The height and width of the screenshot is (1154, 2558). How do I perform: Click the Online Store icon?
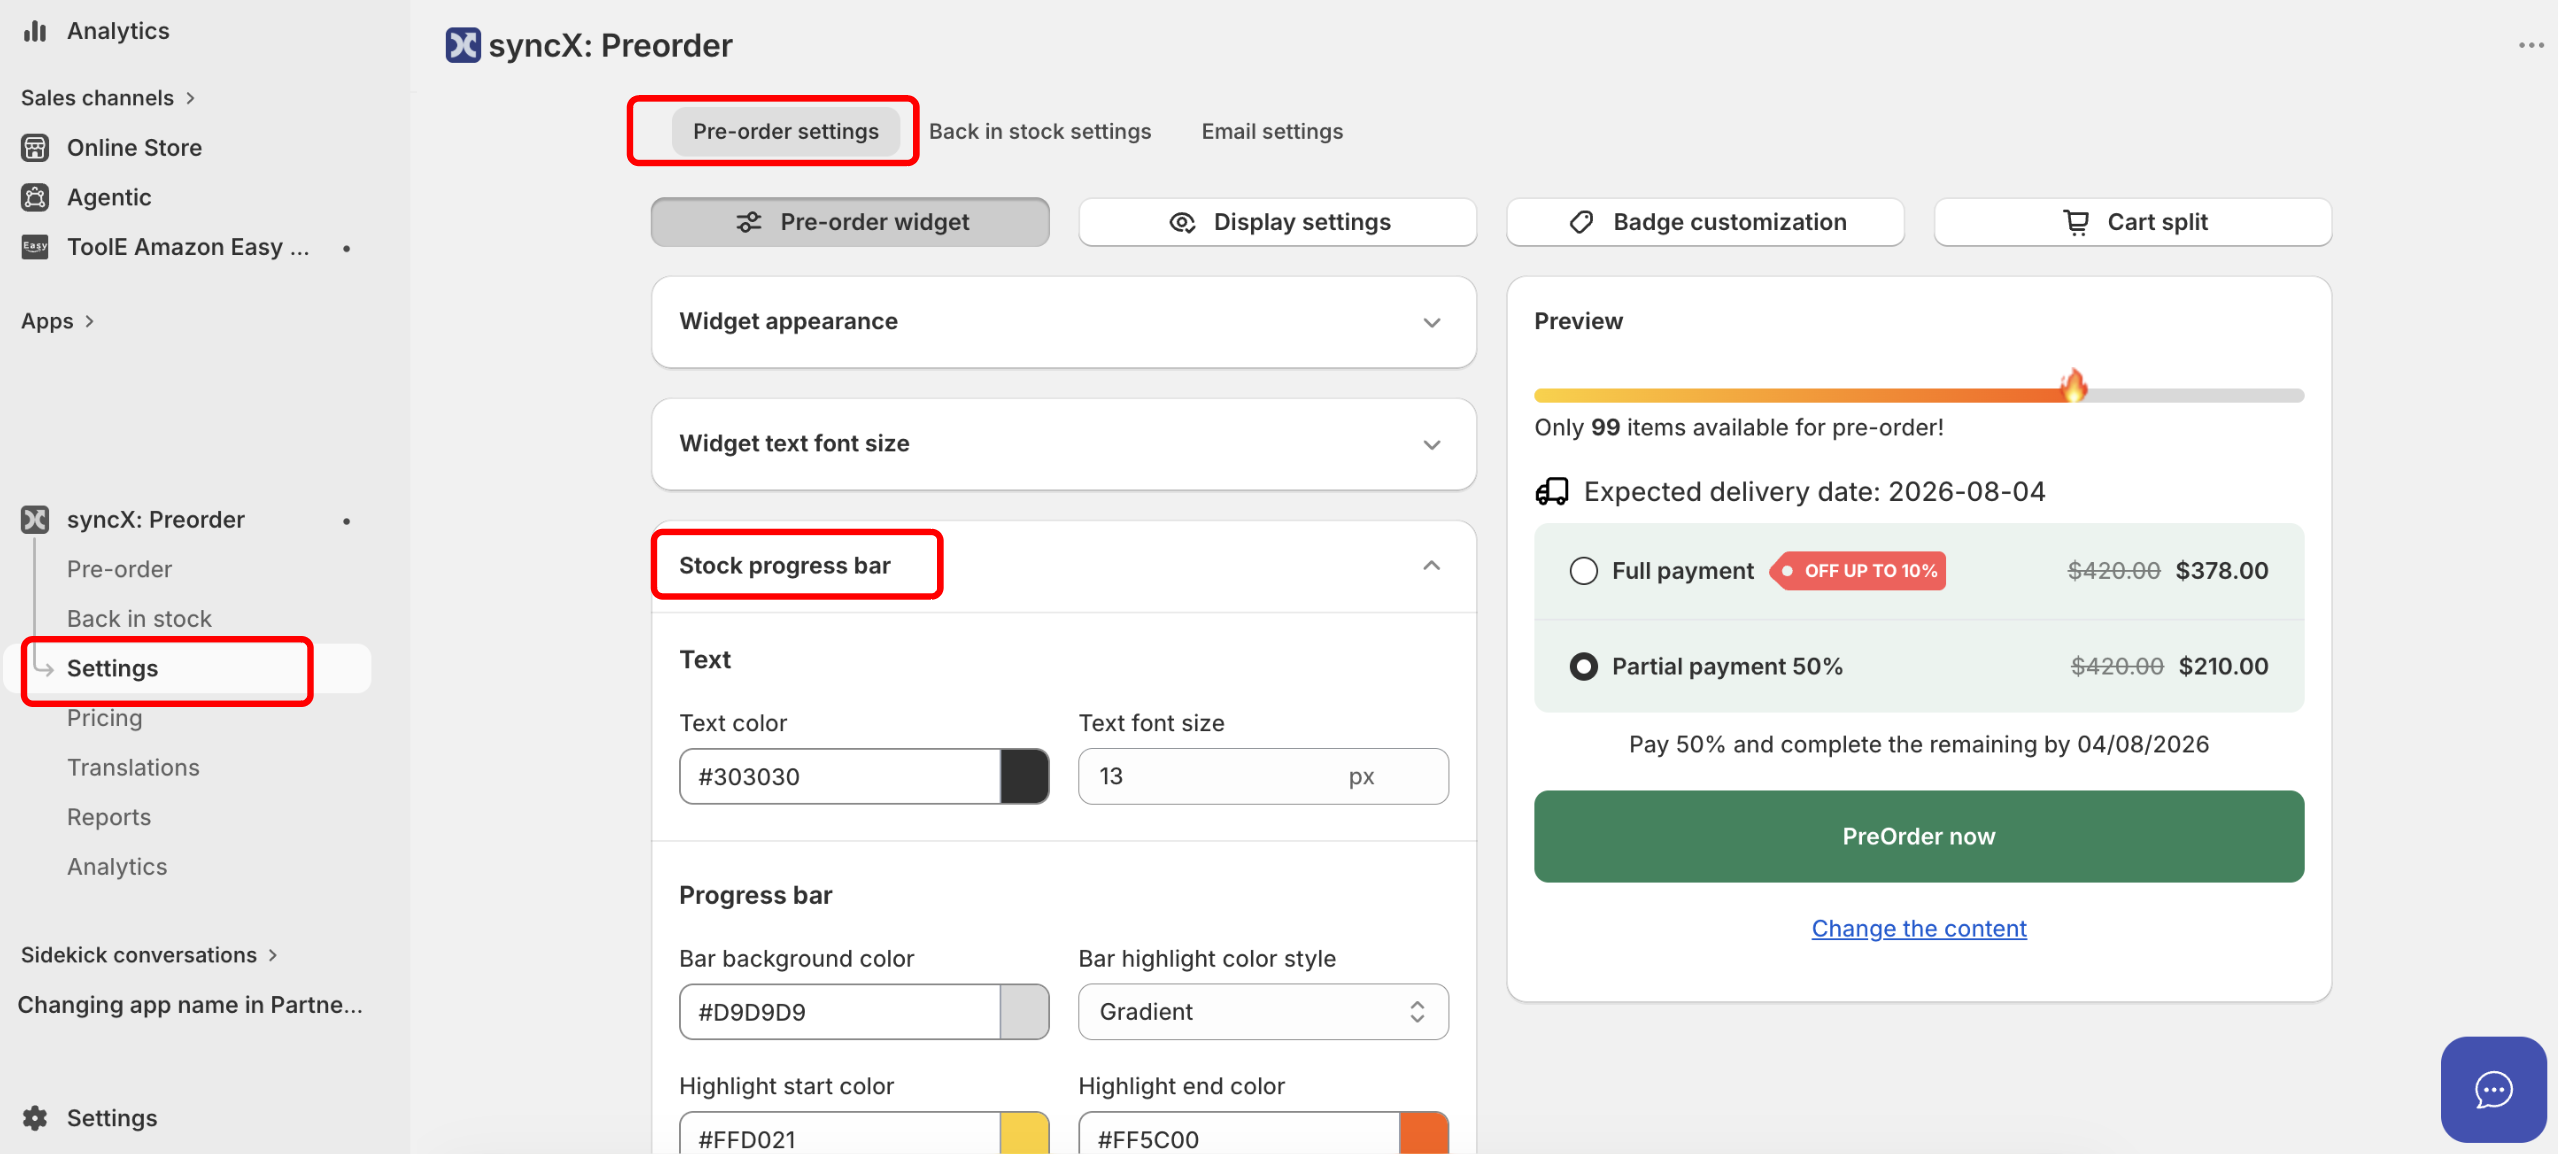[35, 148]
